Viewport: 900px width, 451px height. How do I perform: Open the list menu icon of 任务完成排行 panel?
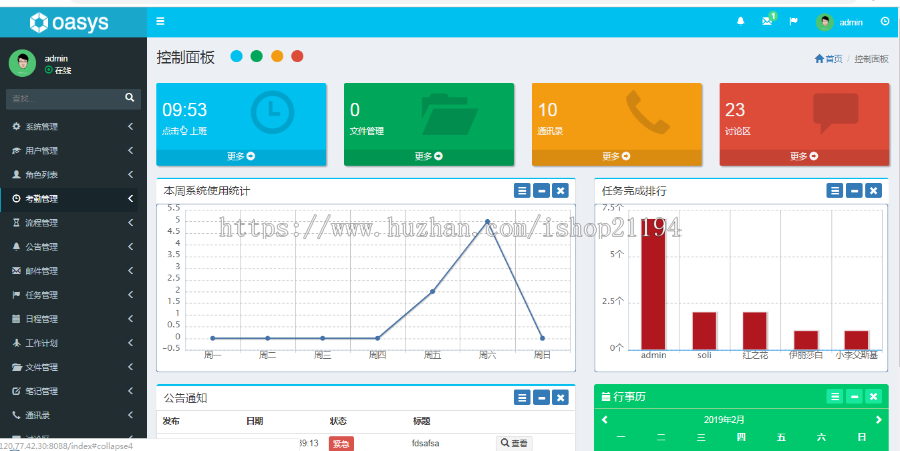pos(835,190)
